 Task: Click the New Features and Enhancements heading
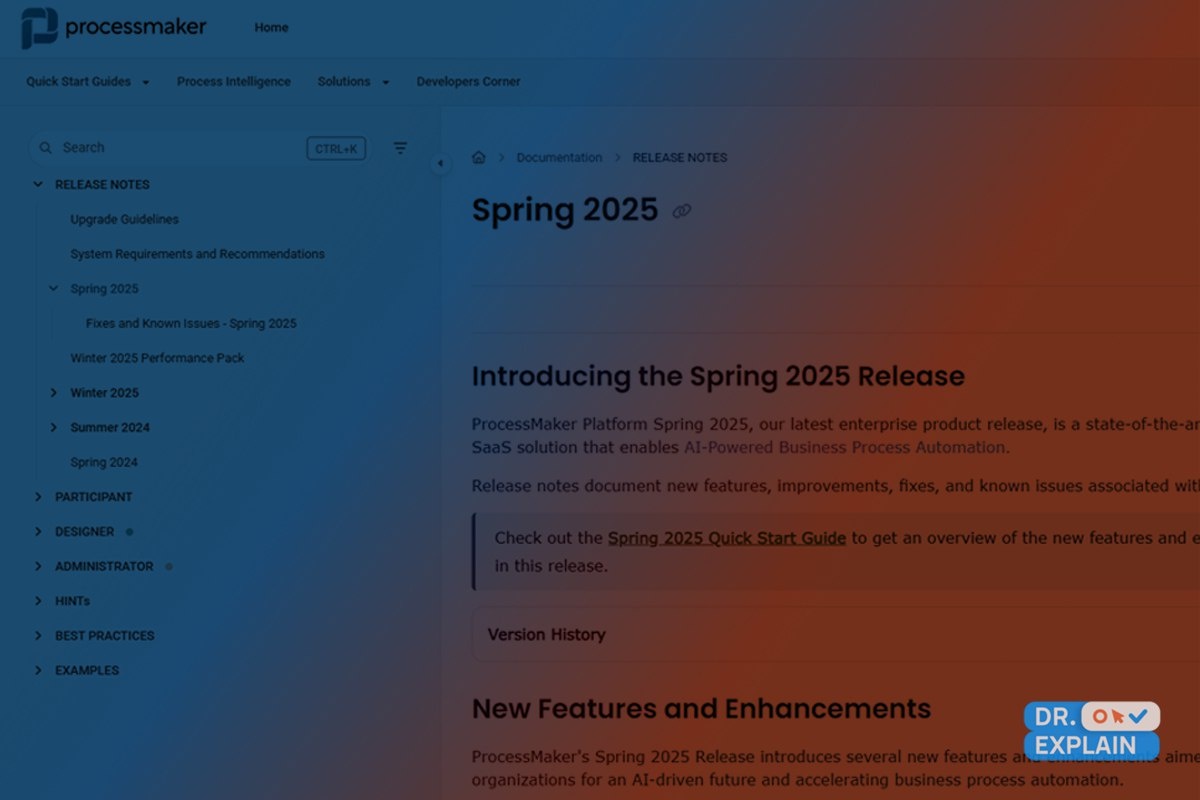(x=701, y=709)
